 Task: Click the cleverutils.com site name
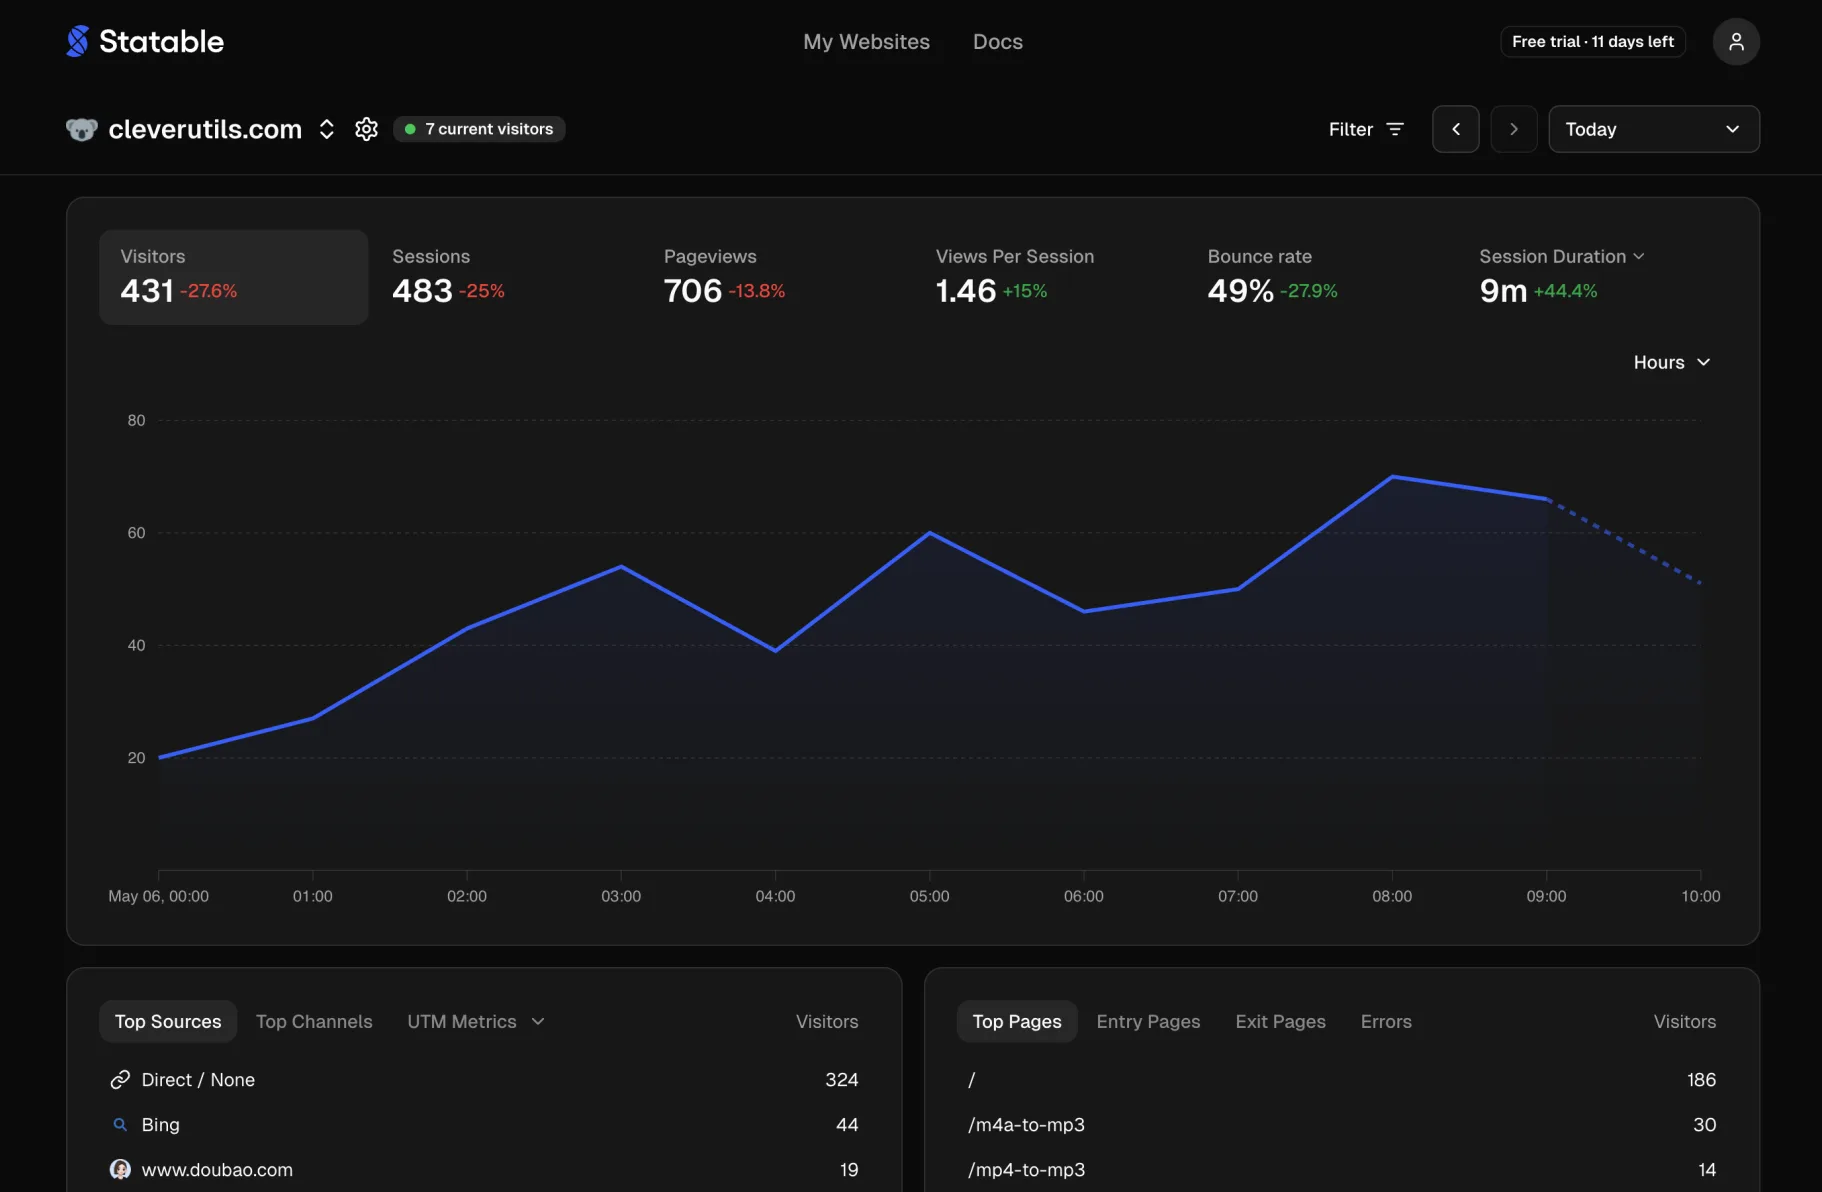(x=205, y=129)
